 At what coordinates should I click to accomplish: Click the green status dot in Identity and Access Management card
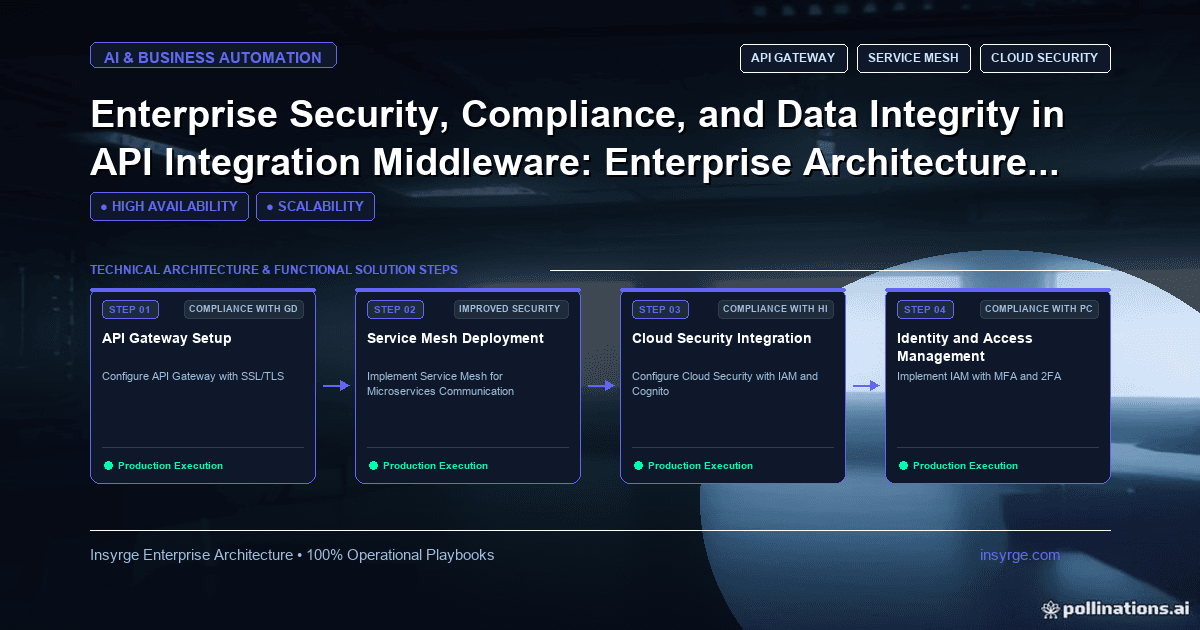click(903, 465)
